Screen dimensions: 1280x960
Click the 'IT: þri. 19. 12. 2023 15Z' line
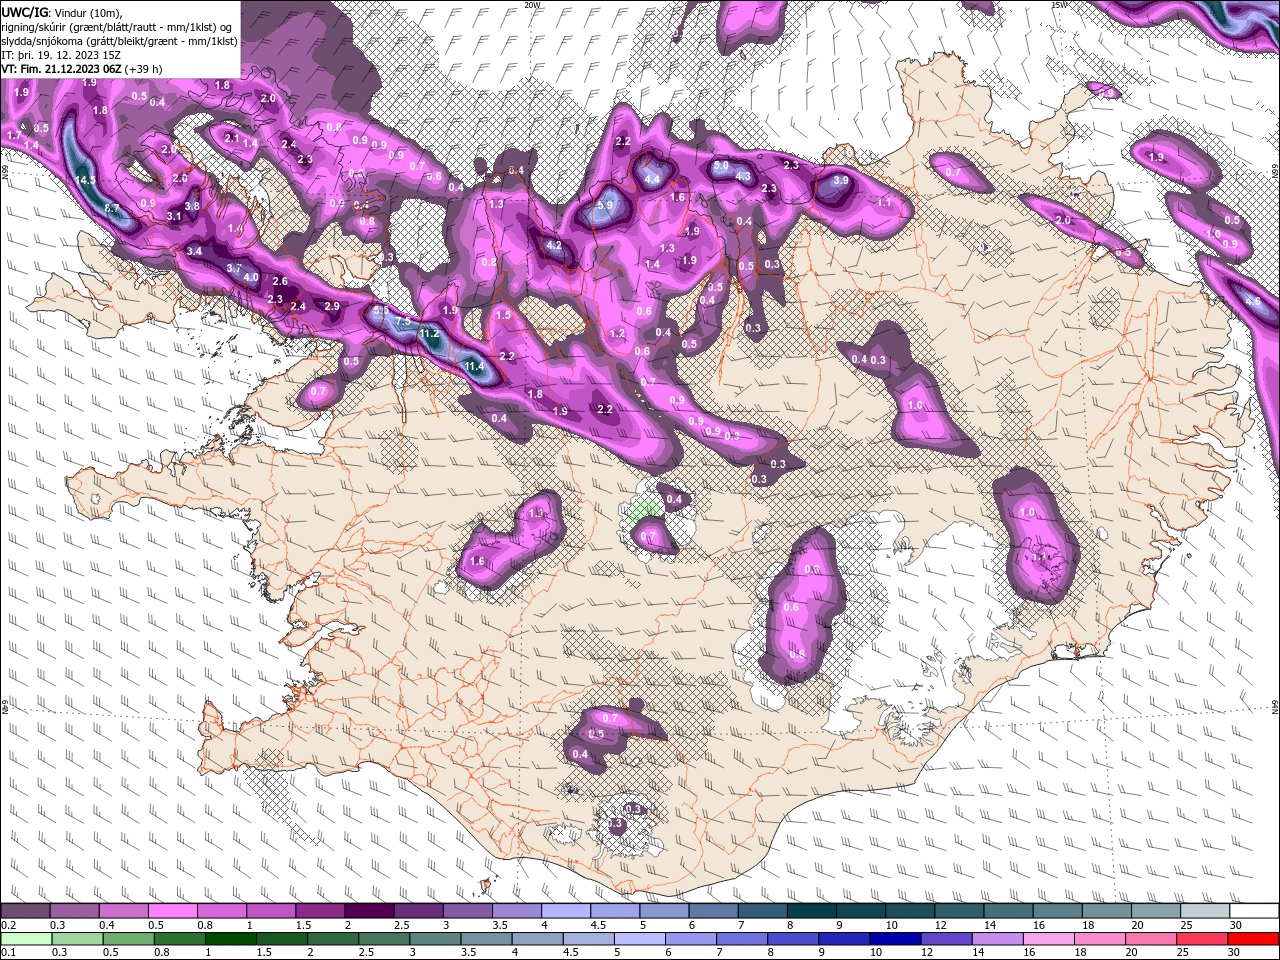pyautogui.click(x=62, y=55)
